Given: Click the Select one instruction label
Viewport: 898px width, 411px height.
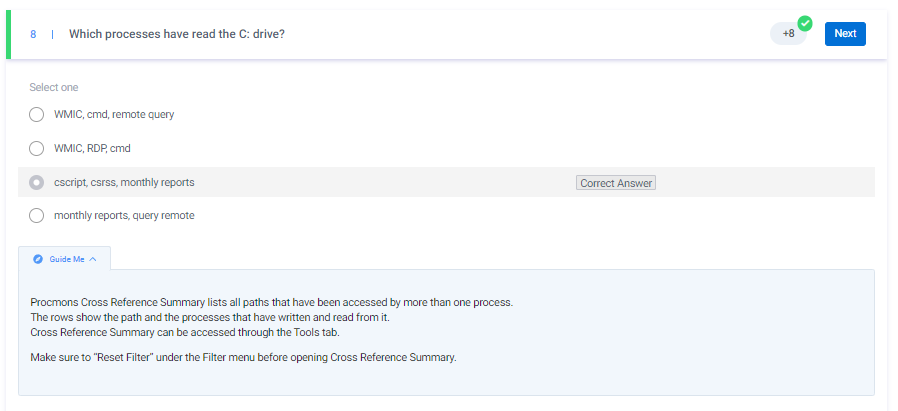Looking at the screenshot, I should [x=54, y=88].
